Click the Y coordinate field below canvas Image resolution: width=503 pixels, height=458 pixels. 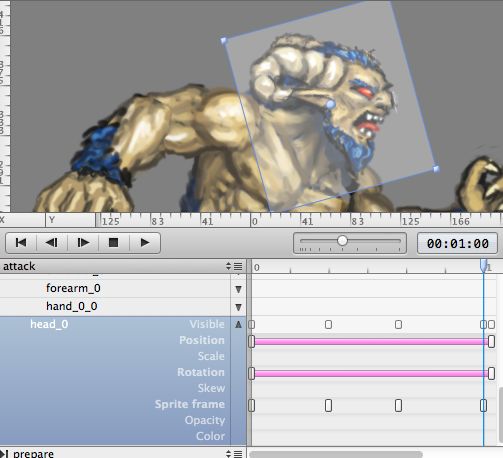click(x=70, y=220)
